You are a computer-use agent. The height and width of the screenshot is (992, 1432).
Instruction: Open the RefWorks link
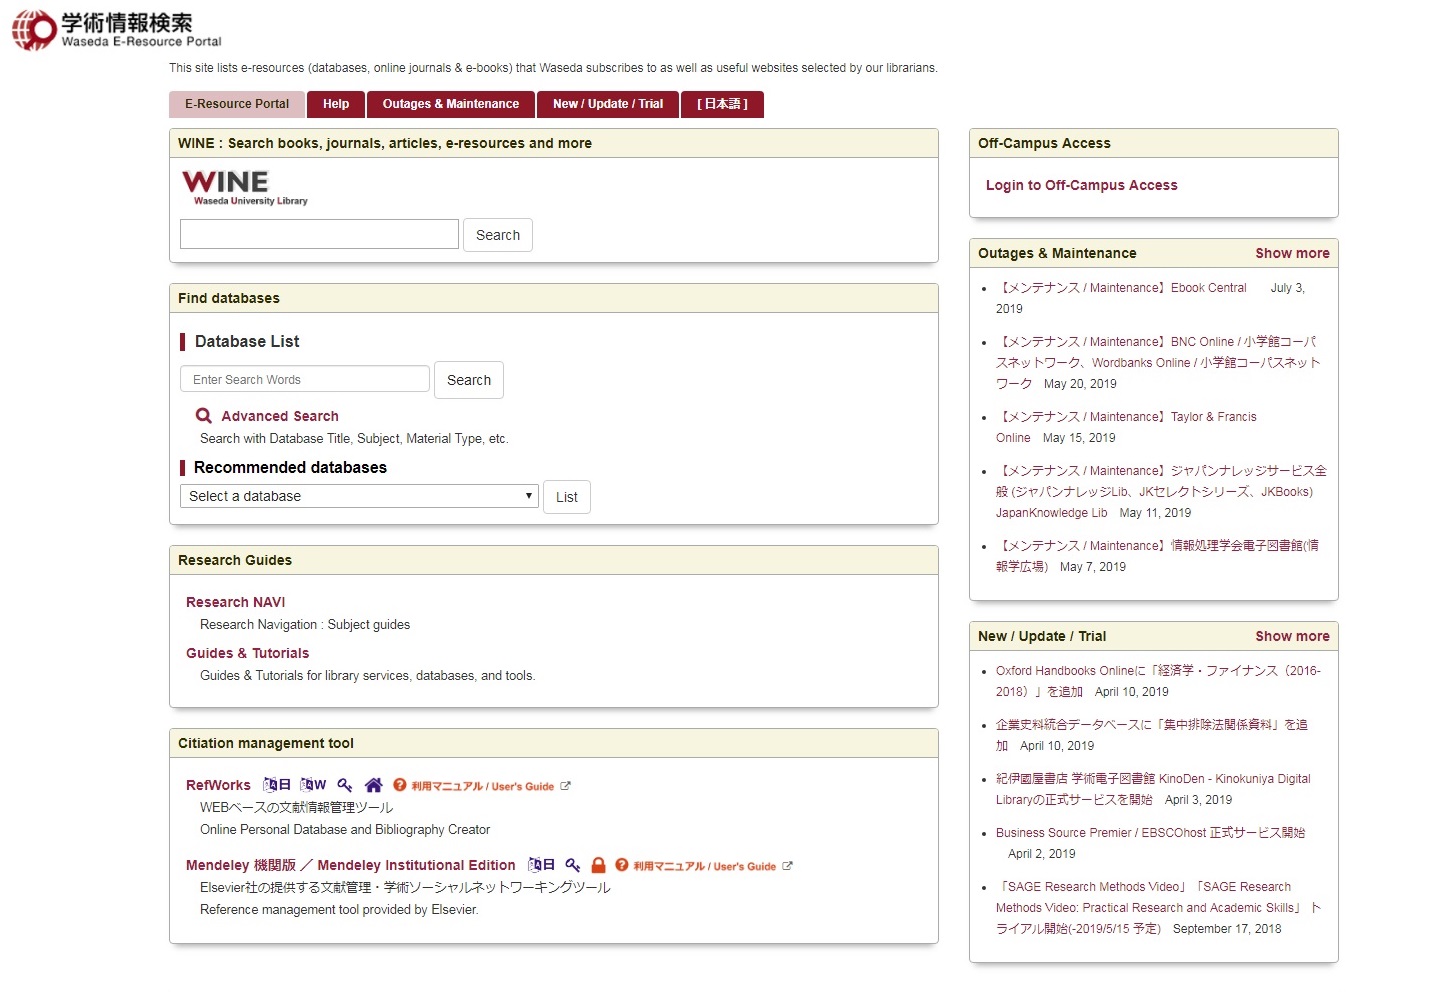click(218, 785)
